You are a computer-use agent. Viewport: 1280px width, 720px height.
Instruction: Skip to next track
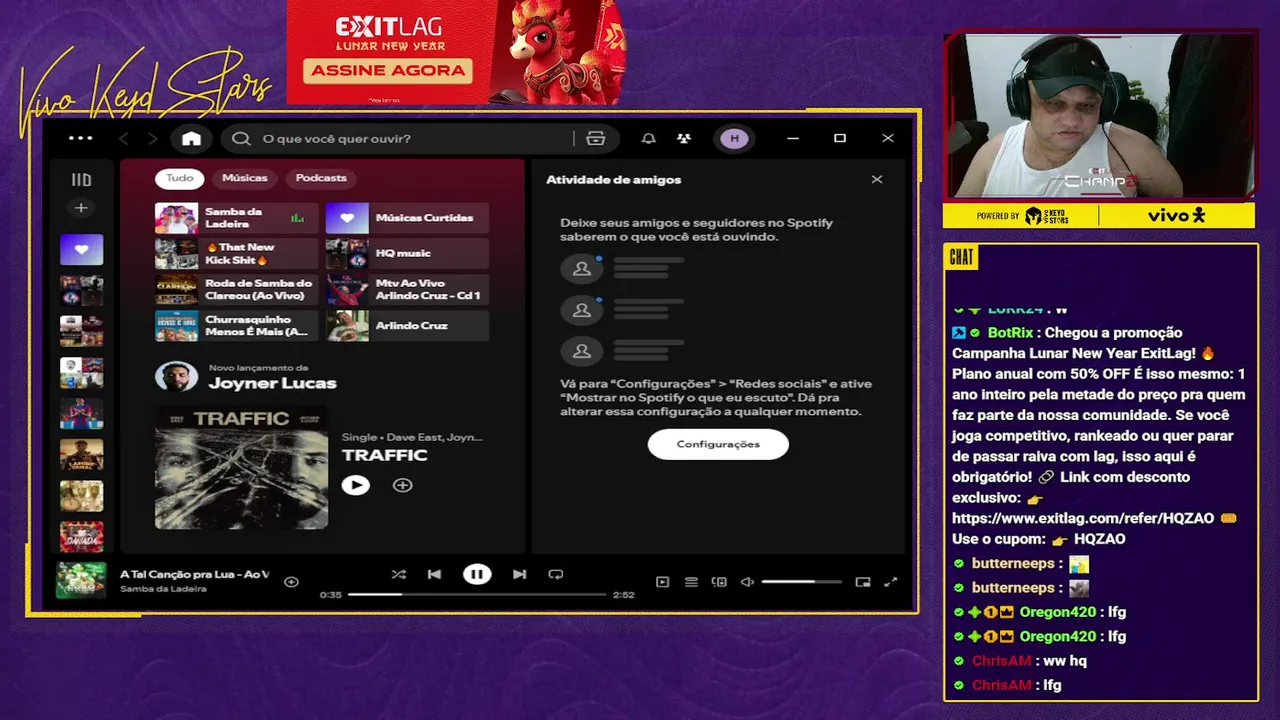[519, 574]
